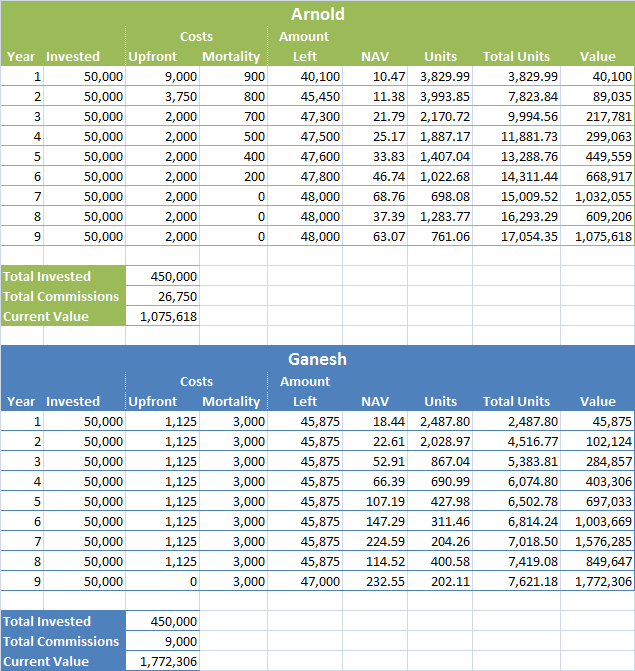Screen dimensions: 635x671
Task: Select total units cell 13,288.76
Action: click(x=529, y=156)
